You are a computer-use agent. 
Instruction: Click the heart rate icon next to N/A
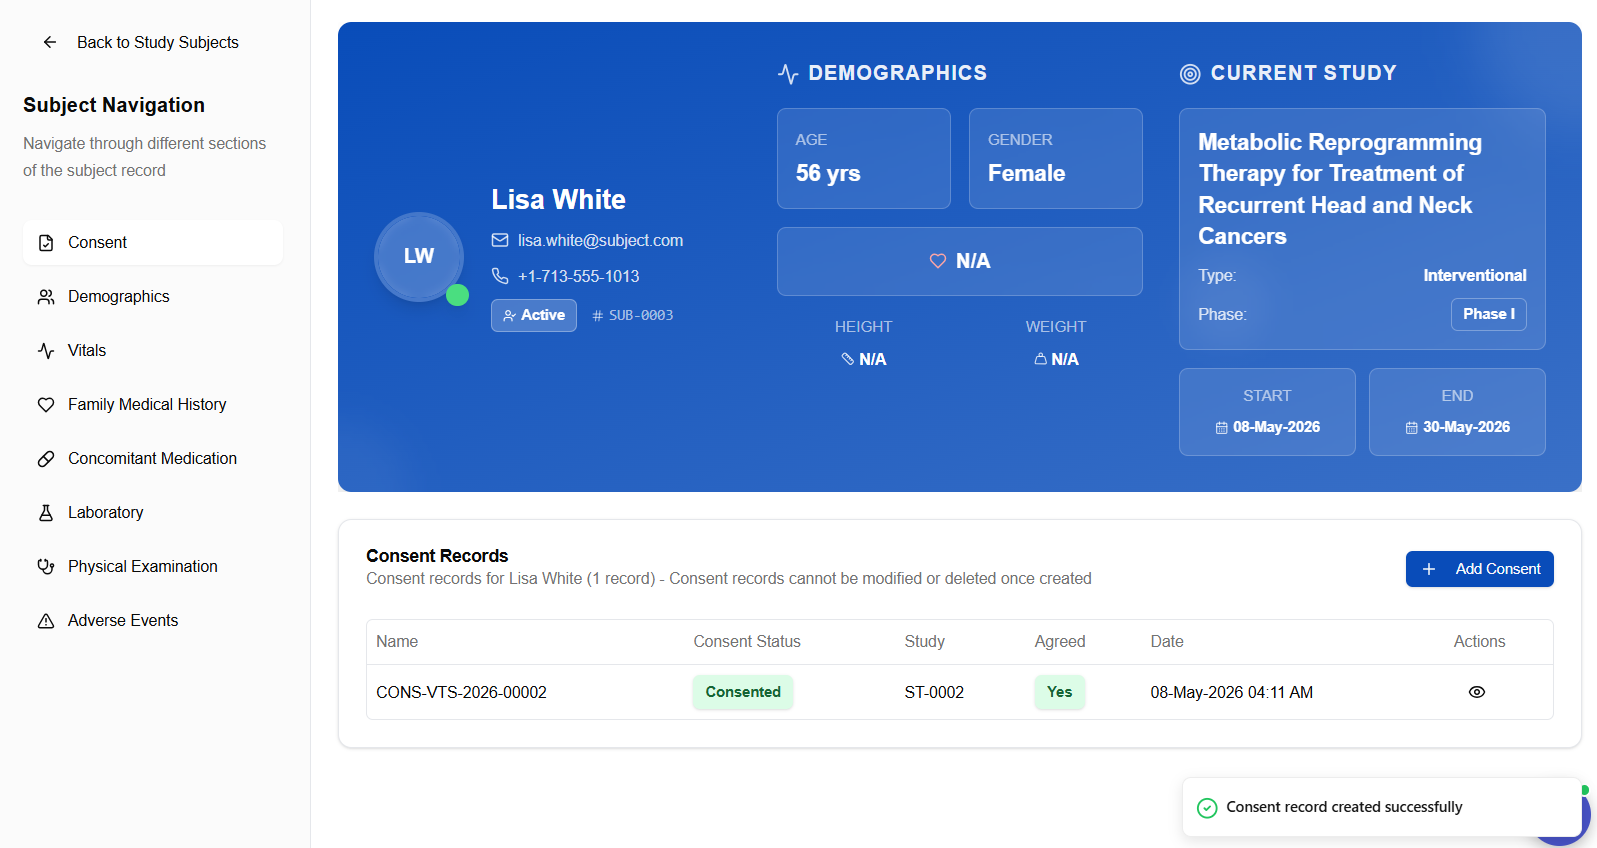tap(938, 261)
